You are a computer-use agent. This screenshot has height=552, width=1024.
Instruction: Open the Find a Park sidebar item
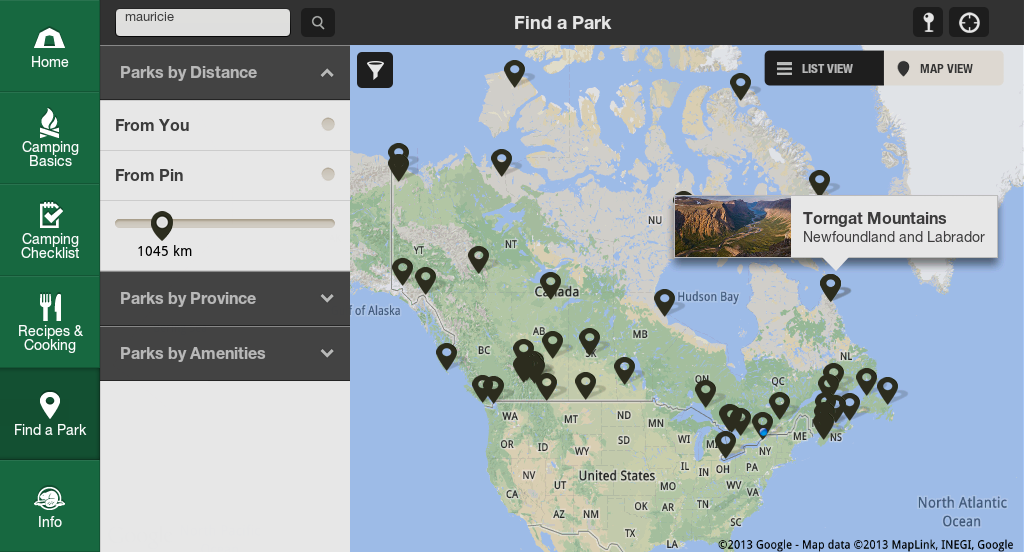(50, 414)
